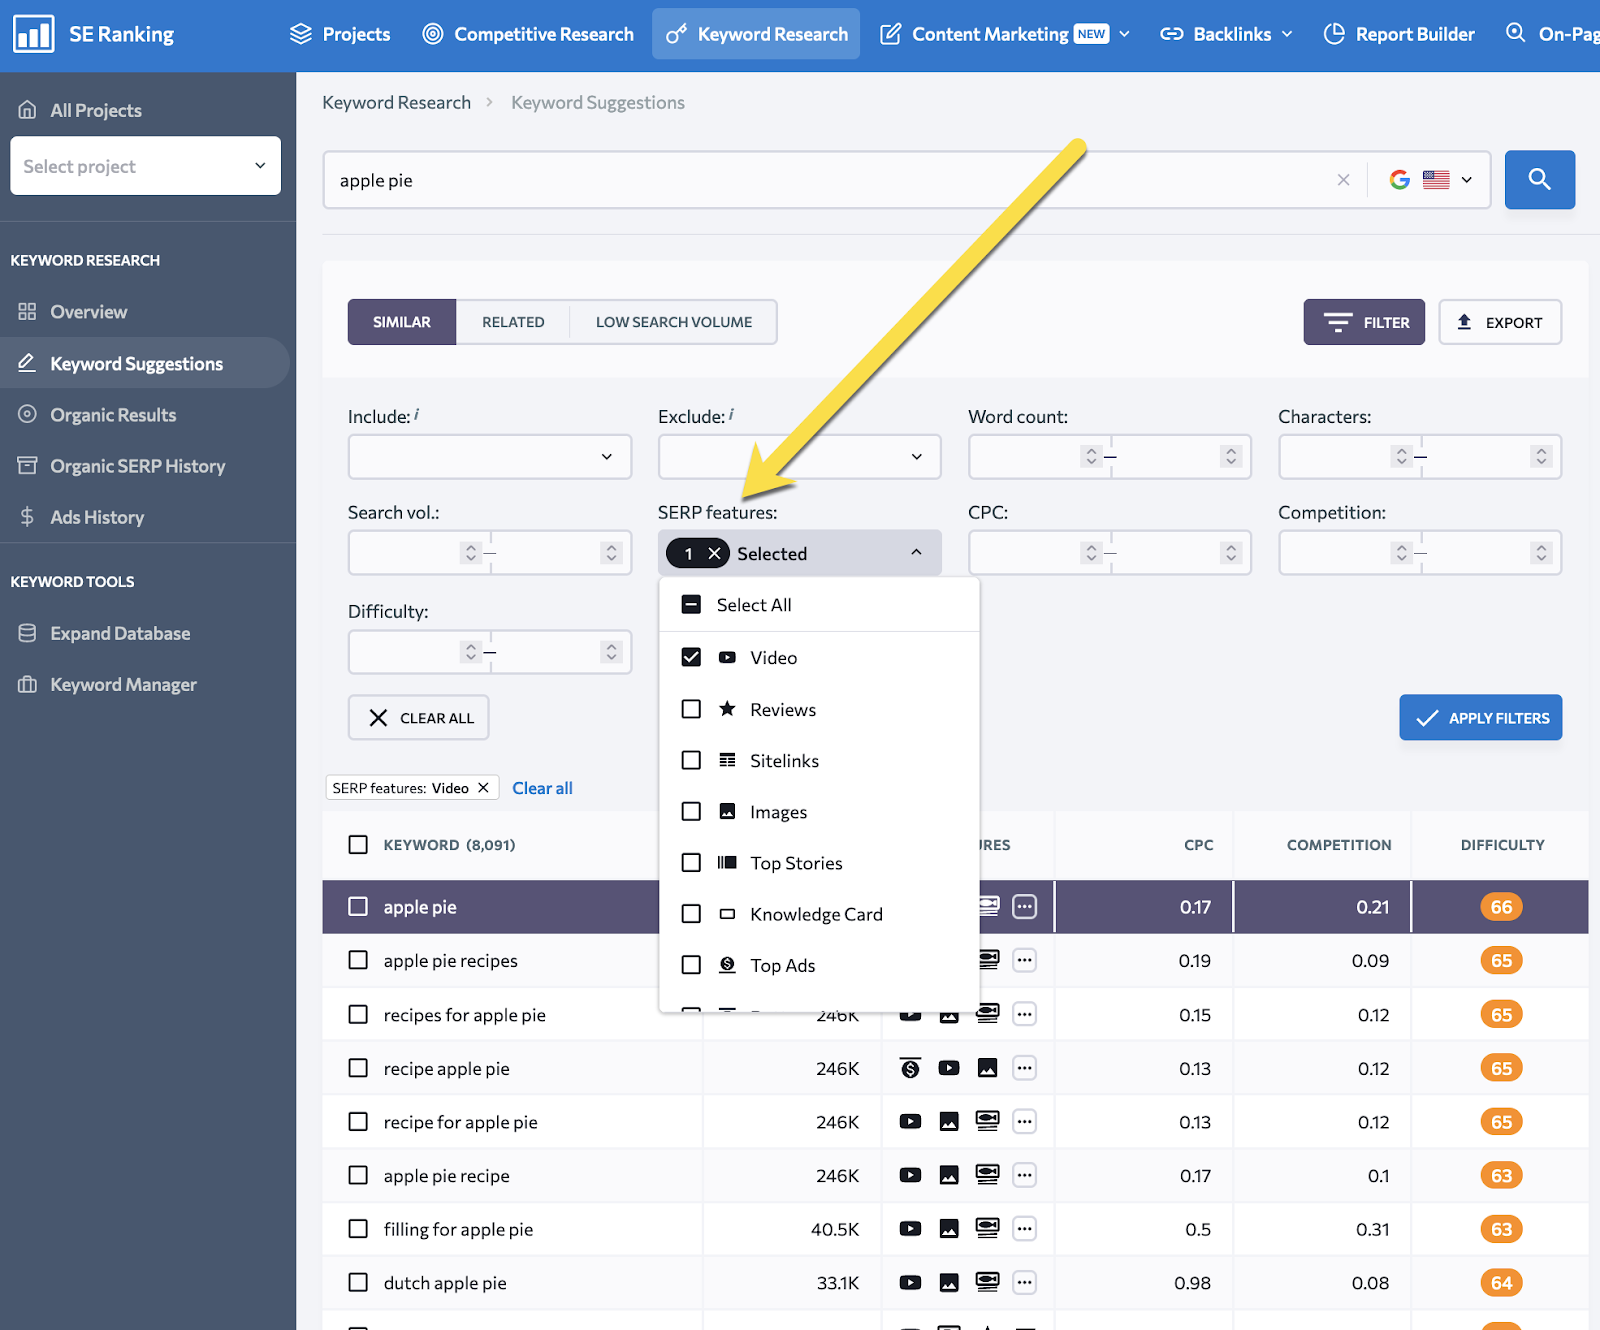Click top ads icon in recipe apple pie row

coord(910,1068)
